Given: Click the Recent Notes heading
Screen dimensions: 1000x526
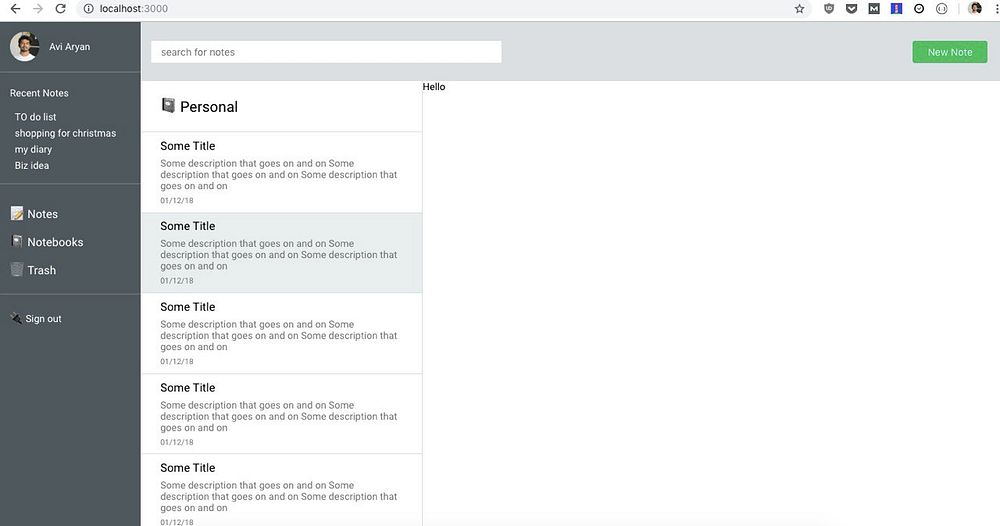Looking at the screenshot, I should pyautogui.click(x=39, y=93).
